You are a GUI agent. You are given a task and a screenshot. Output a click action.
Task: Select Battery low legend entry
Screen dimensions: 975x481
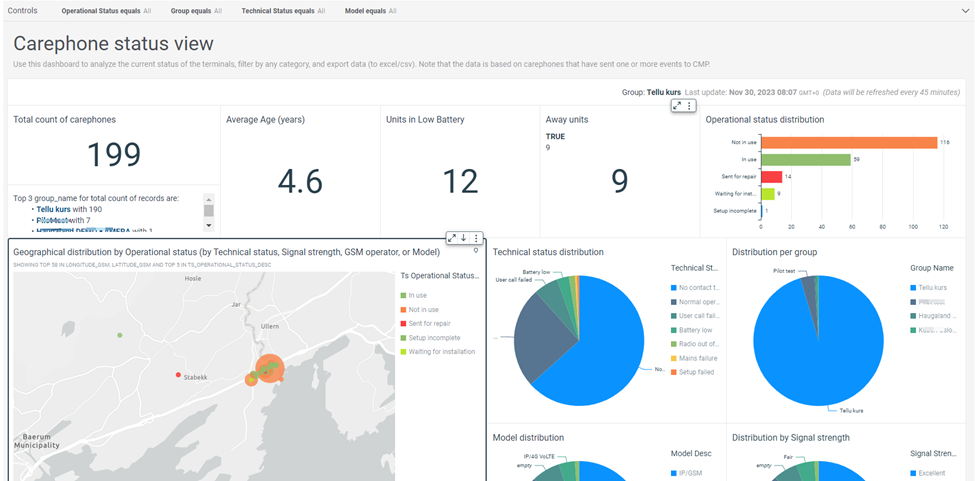(690, 330)
